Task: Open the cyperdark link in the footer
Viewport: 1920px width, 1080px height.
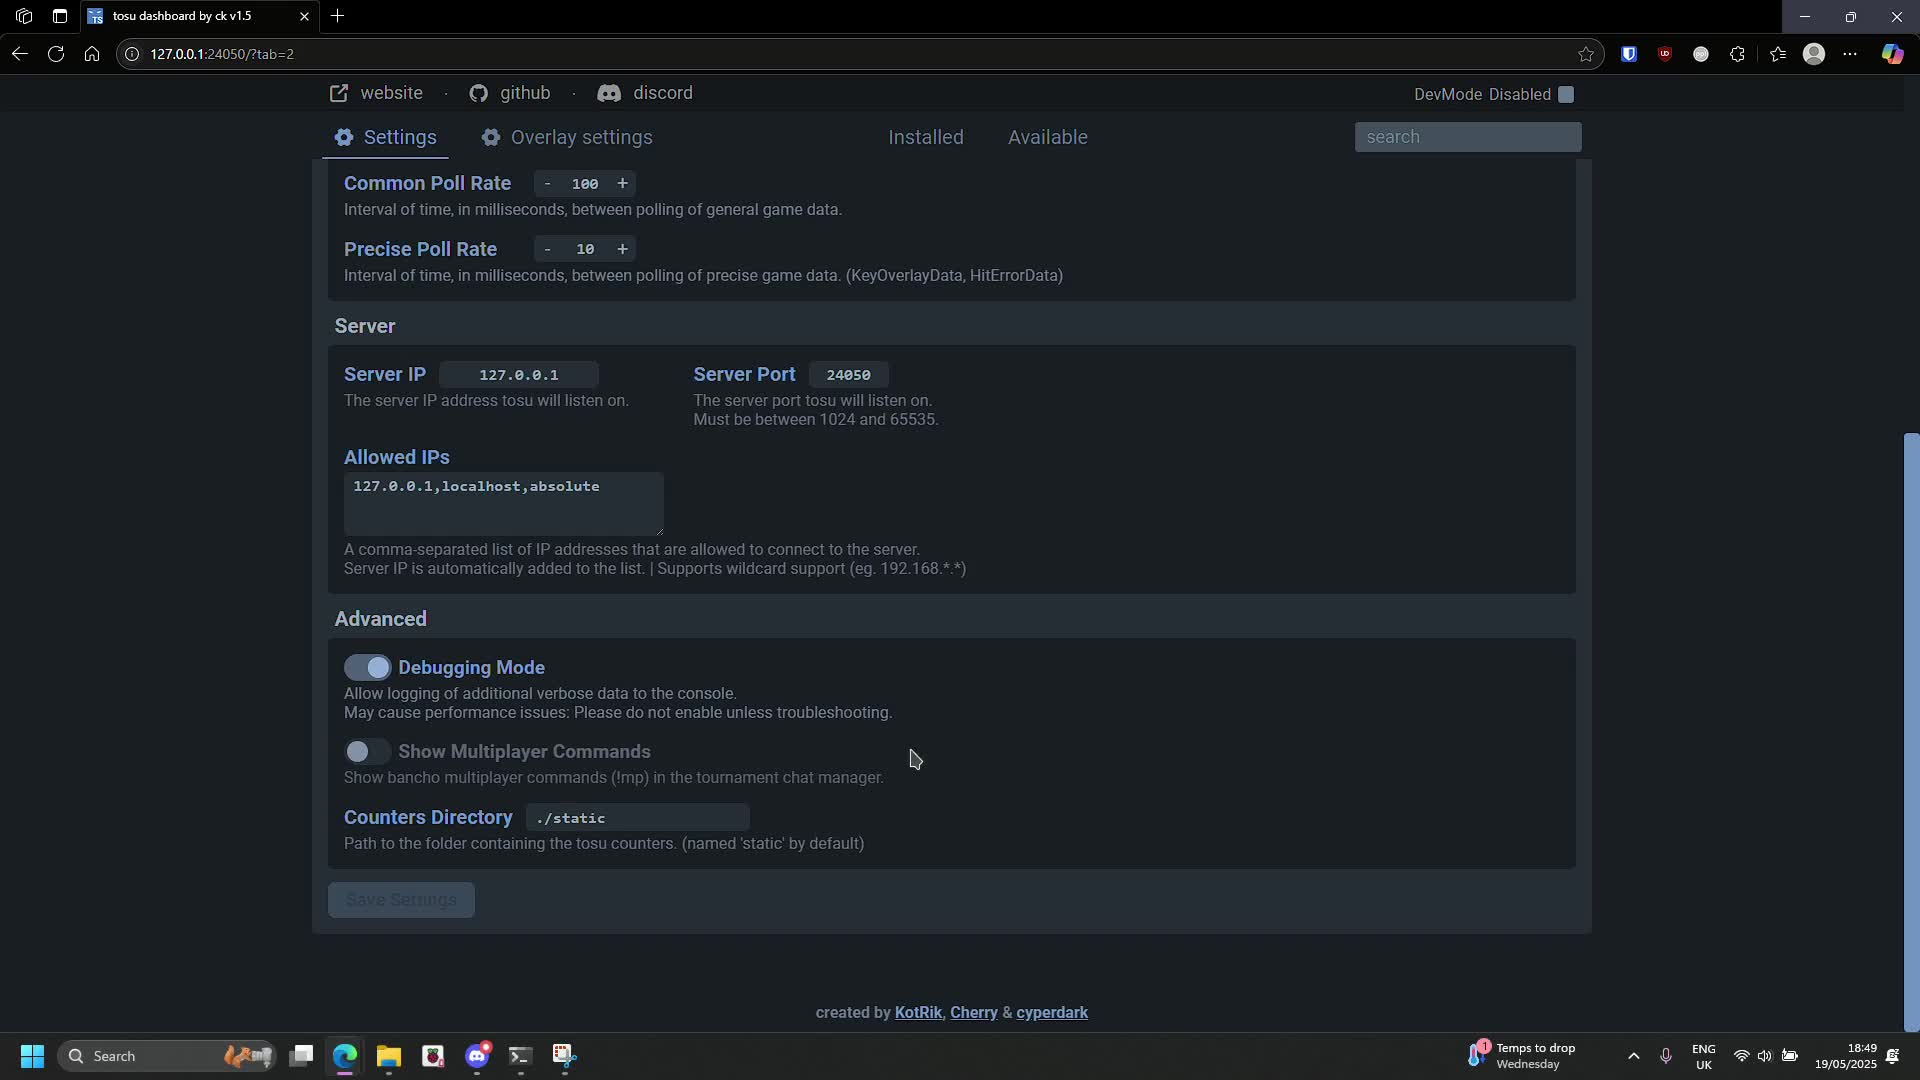Action: [1052, 1012]
